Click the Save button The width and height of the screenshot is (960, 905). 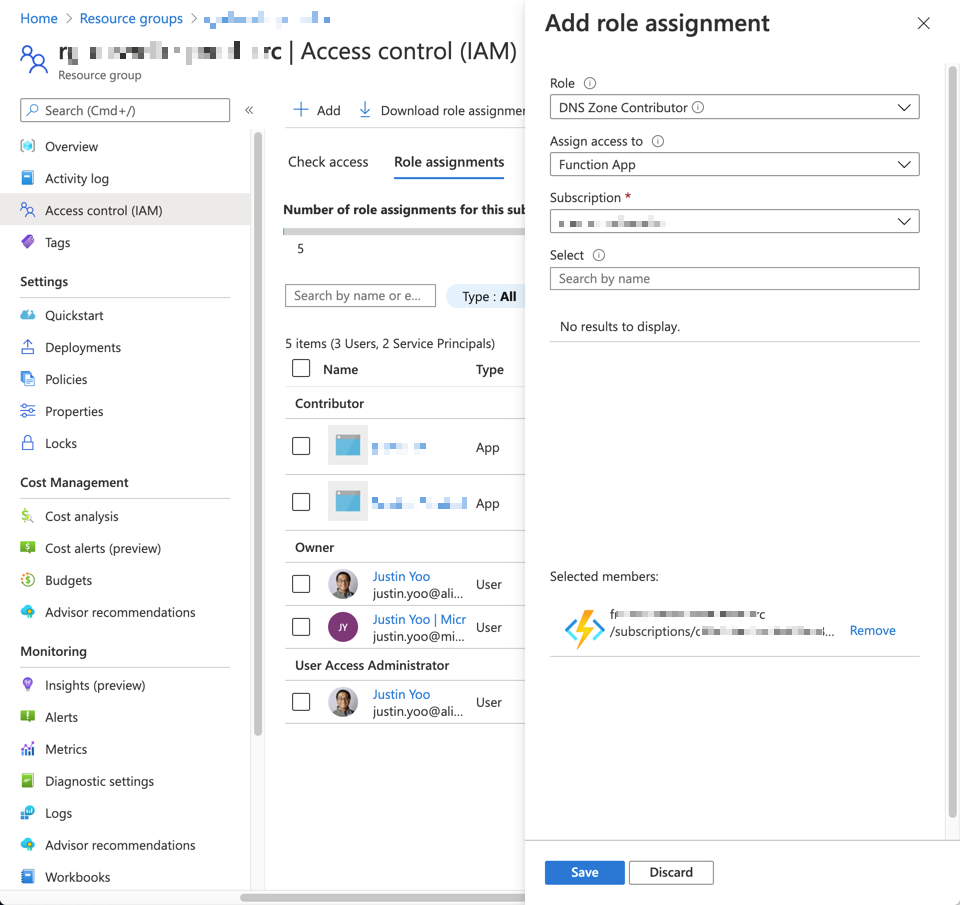[x=585, y=872]
